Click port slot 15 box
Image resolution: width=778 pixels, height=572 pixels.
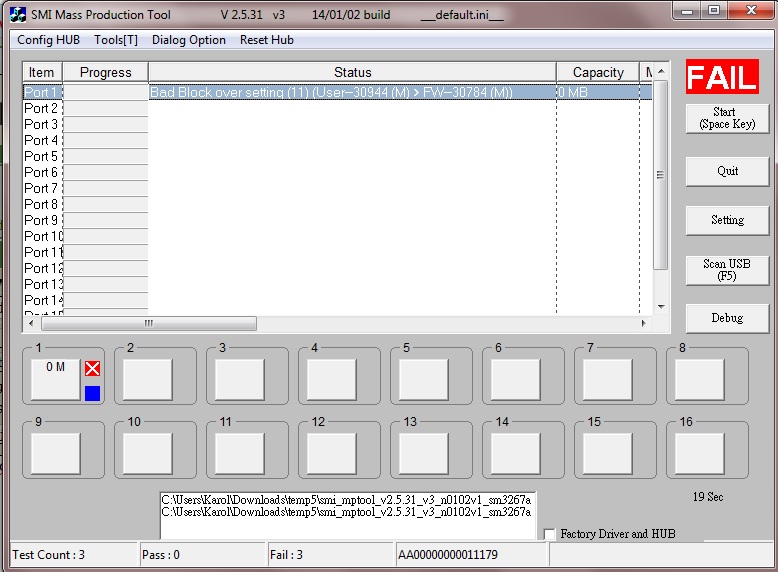[x=607, y=453]
